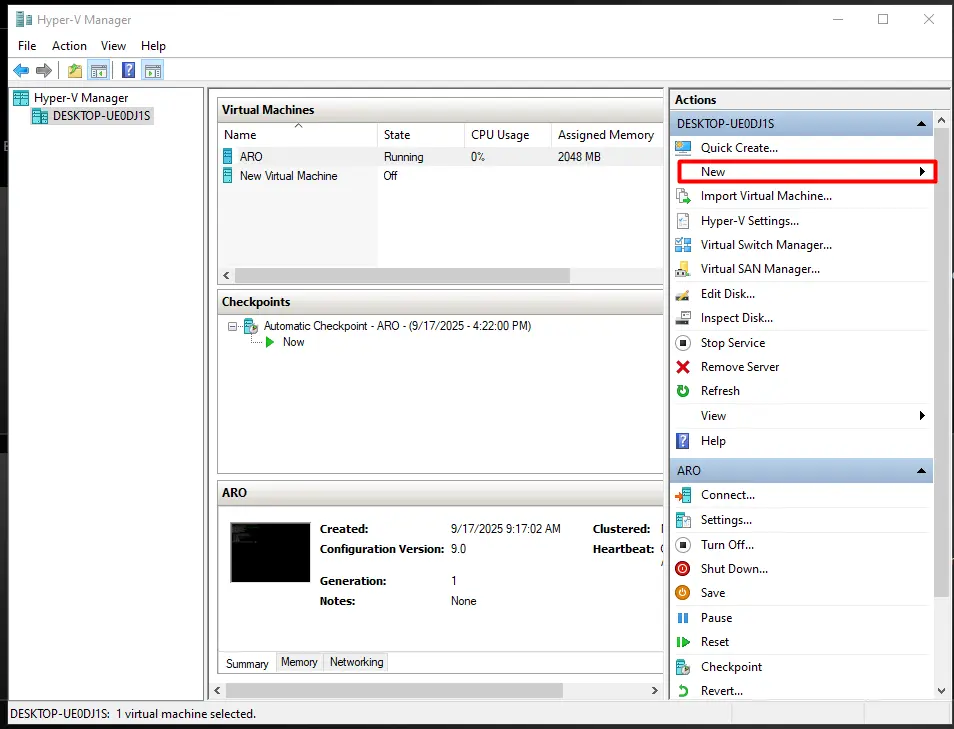Image resolution: width=954 pixels, height=729 pixels.
Task: Select DESKTOP-UE0DJ1S server in tree
Action: coord(102,116)
